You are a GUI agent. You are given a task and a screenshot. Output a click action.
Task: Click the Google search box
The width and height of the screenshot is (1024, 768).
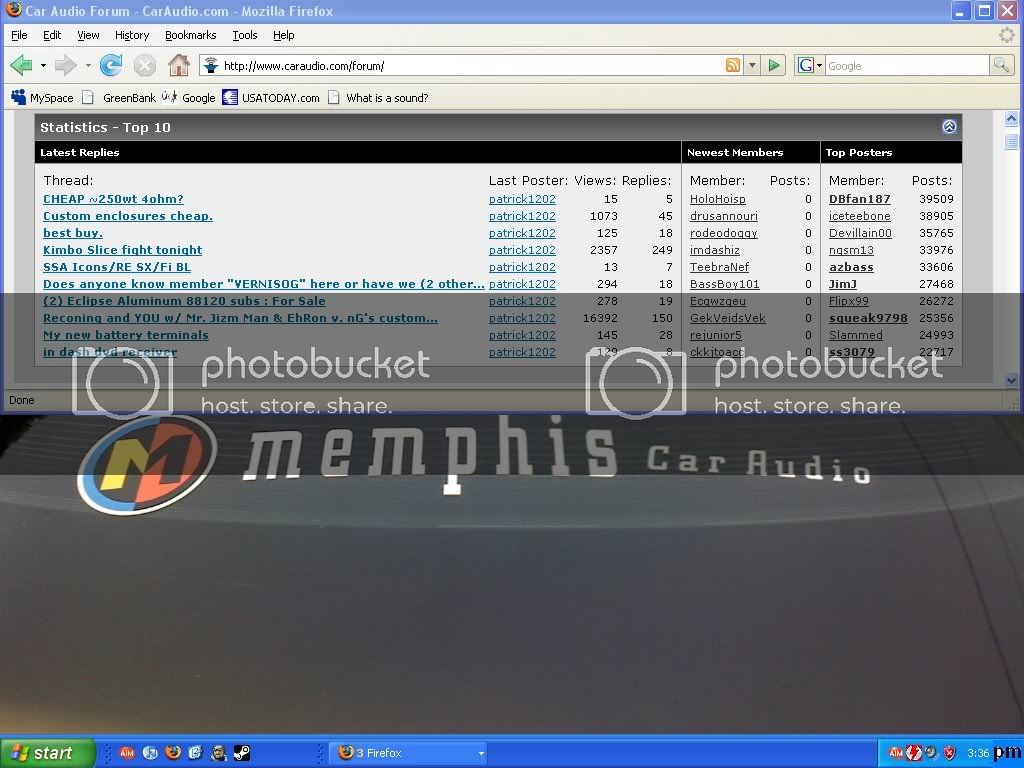click(908, 65)
